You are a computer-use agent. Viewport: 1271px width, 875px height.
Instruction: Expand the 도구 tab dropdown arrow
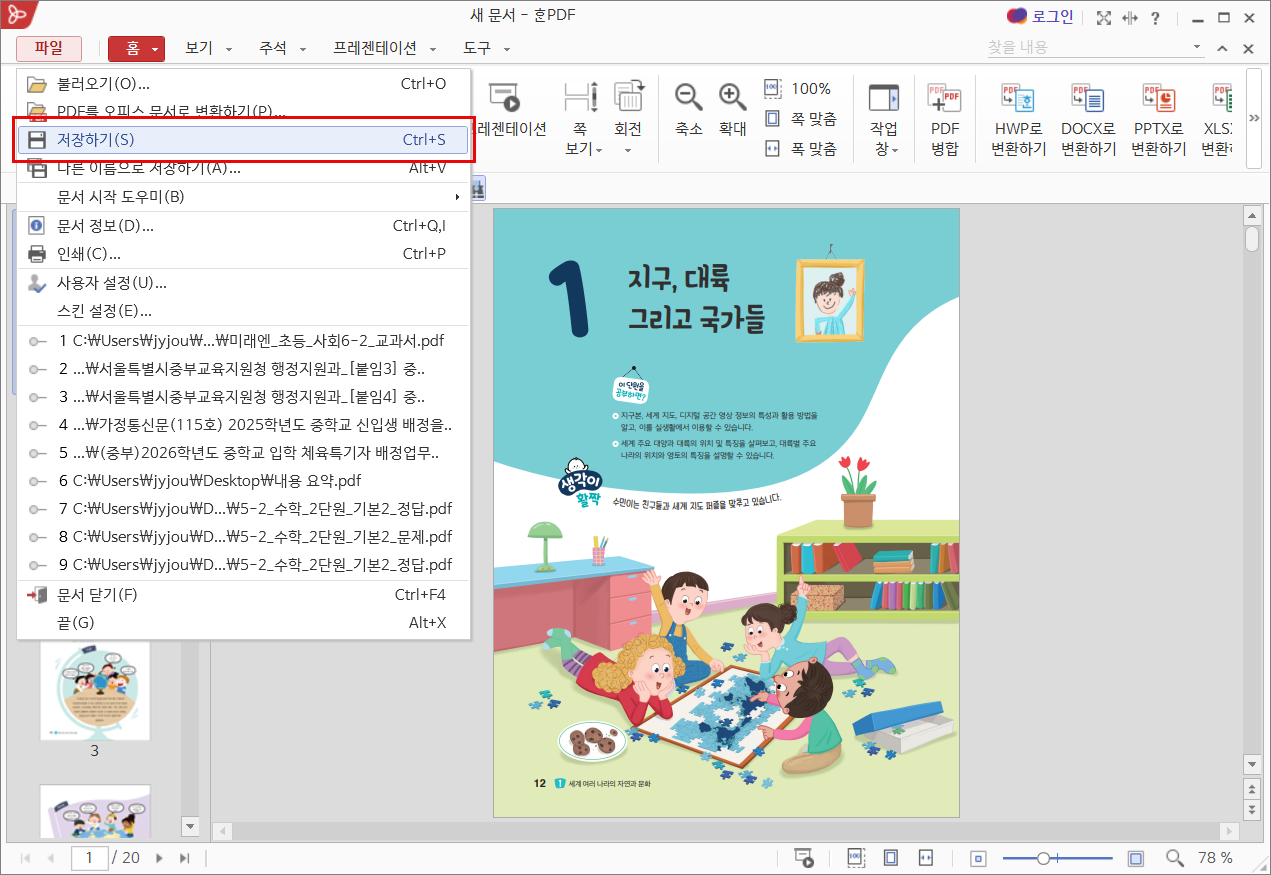[507, 49]
